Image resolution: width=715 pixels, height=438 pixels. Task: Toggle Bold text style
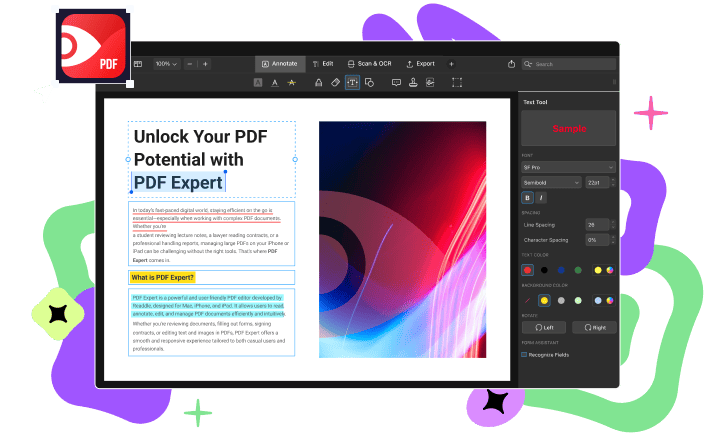pyautogui.click(x=527, y=198)
